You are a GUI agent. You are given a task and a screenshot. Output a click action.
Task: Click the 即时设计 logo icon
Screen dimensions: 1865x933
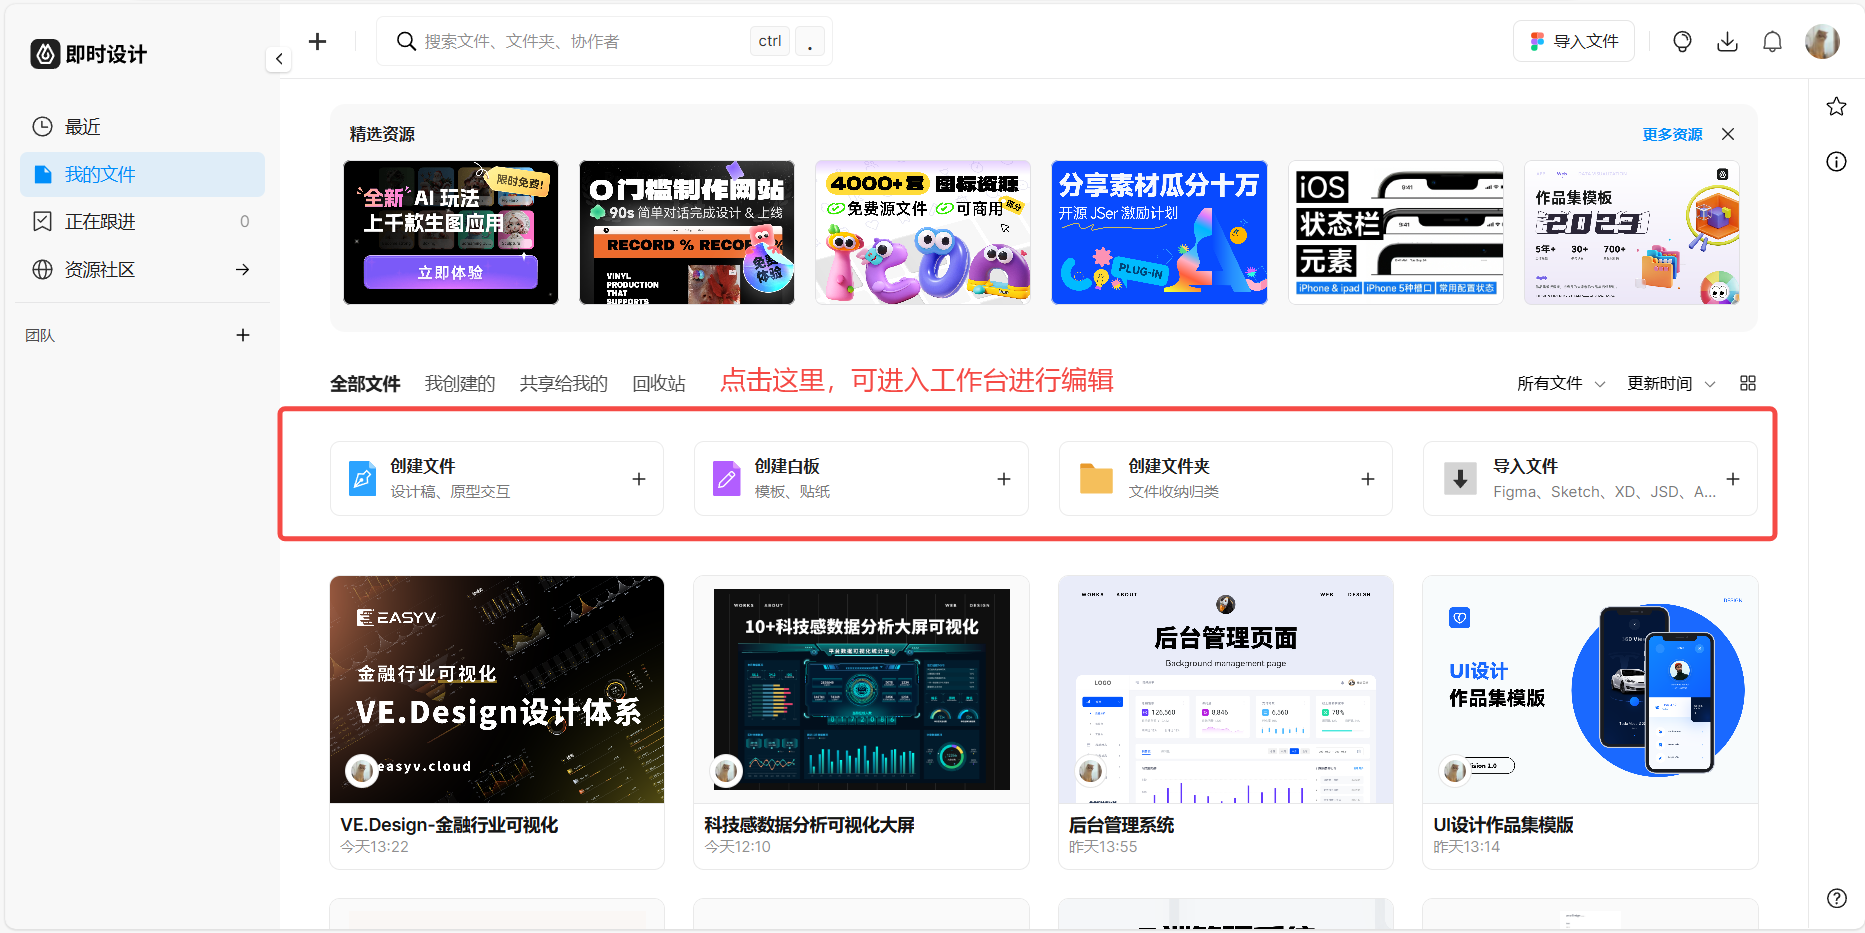click(x=45, y=54)
